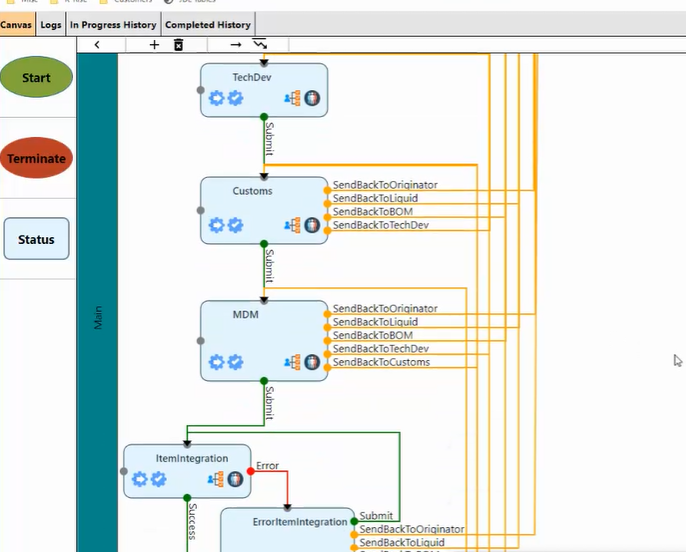The height and width of the screenshot is (552, 686).
Task: Click the Success label under ItemIntegration
Action: (192, 521)
